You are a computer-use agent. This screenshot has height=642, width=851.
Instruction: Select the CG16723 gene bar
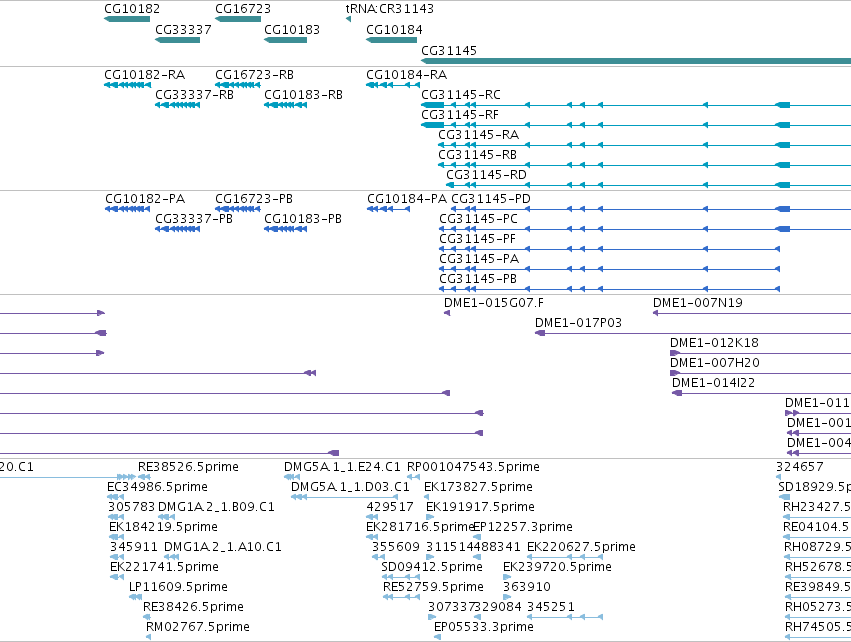pyautogui.click(x=238, y=19)
